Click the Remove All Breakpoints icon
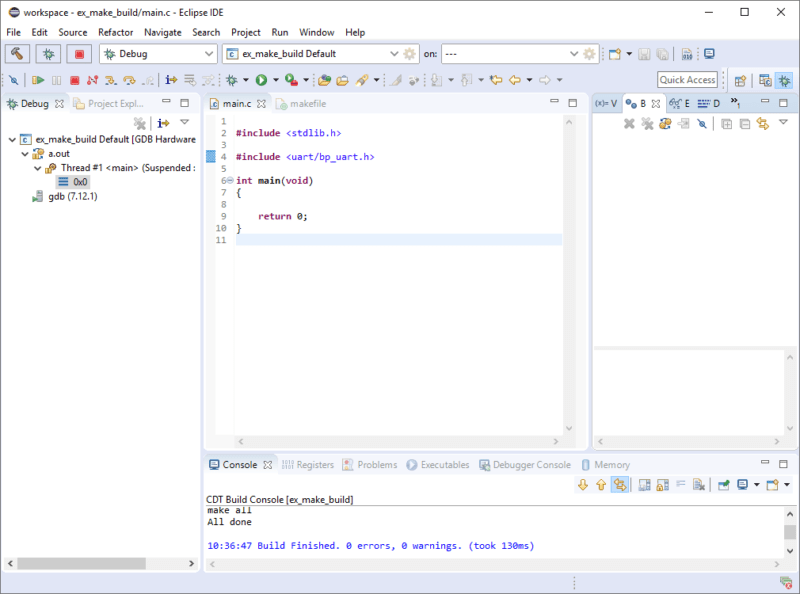Screen dimensions: 800x594 pyautogui.click(x=646, y=122)
